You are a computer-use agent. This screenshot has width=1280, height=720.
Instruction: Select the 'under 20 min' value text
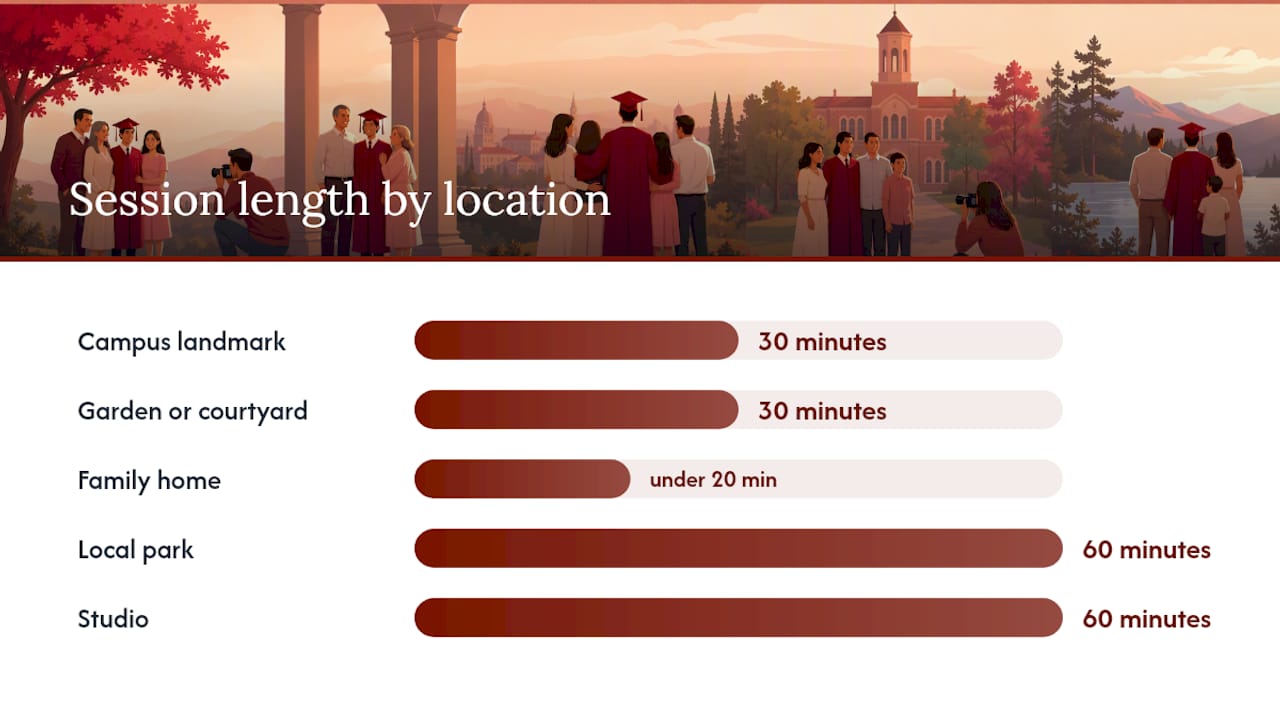coord(713,480)
